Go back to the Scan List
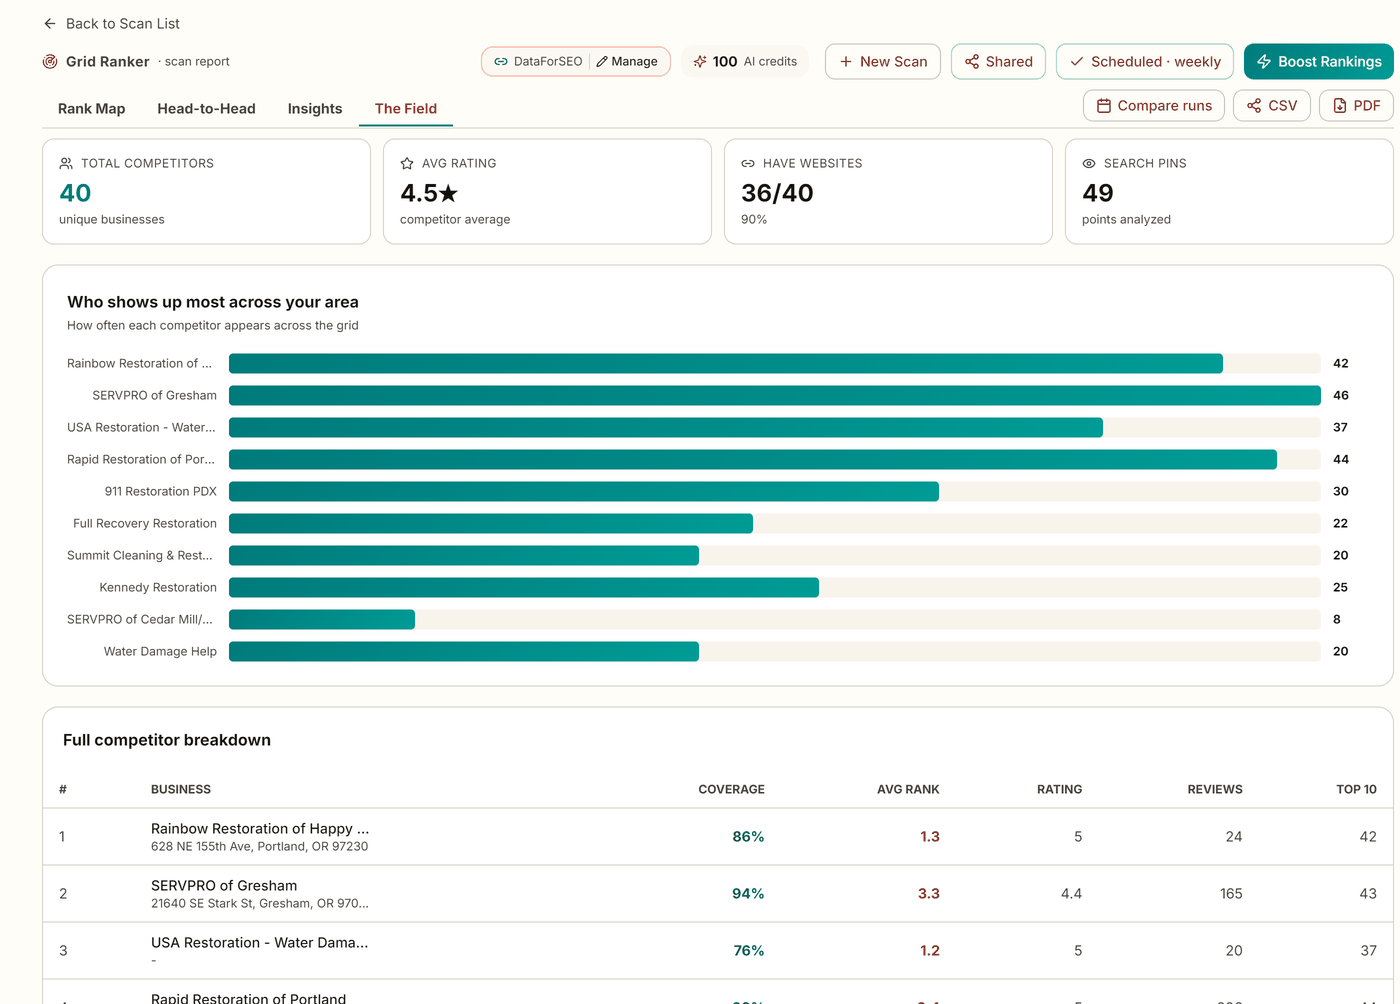Image resolution: width=1400 pixels, height=1004 pixels. (112, 24)
